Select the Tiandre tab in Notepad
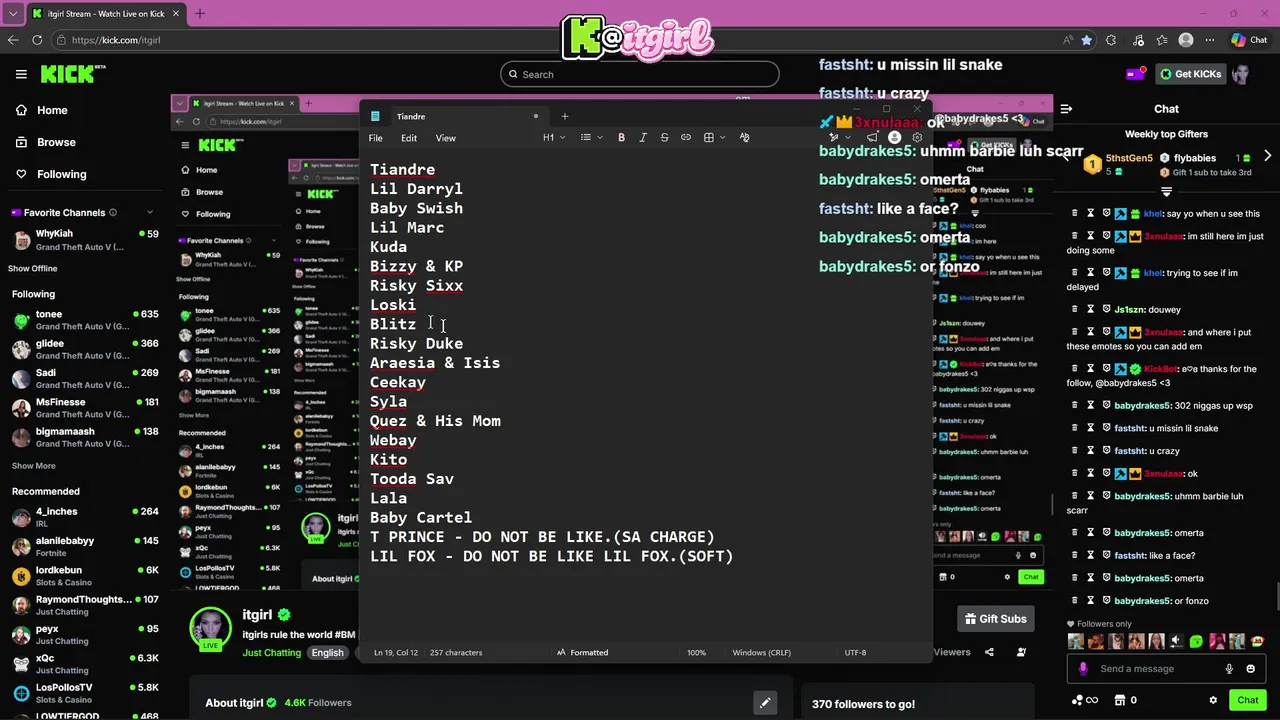This screenshot has width=1280, height=720. [x=455, y=116]
